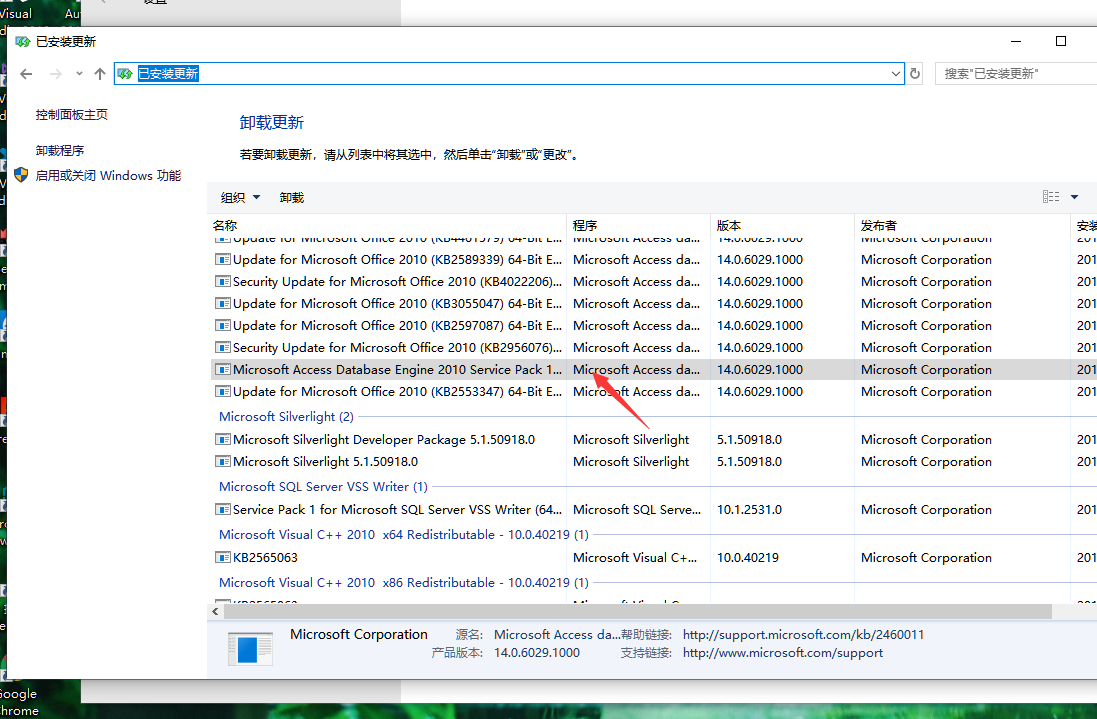Refresh the installed updates list
Viewport: 1097px width, 719px height.
point(915,74)
